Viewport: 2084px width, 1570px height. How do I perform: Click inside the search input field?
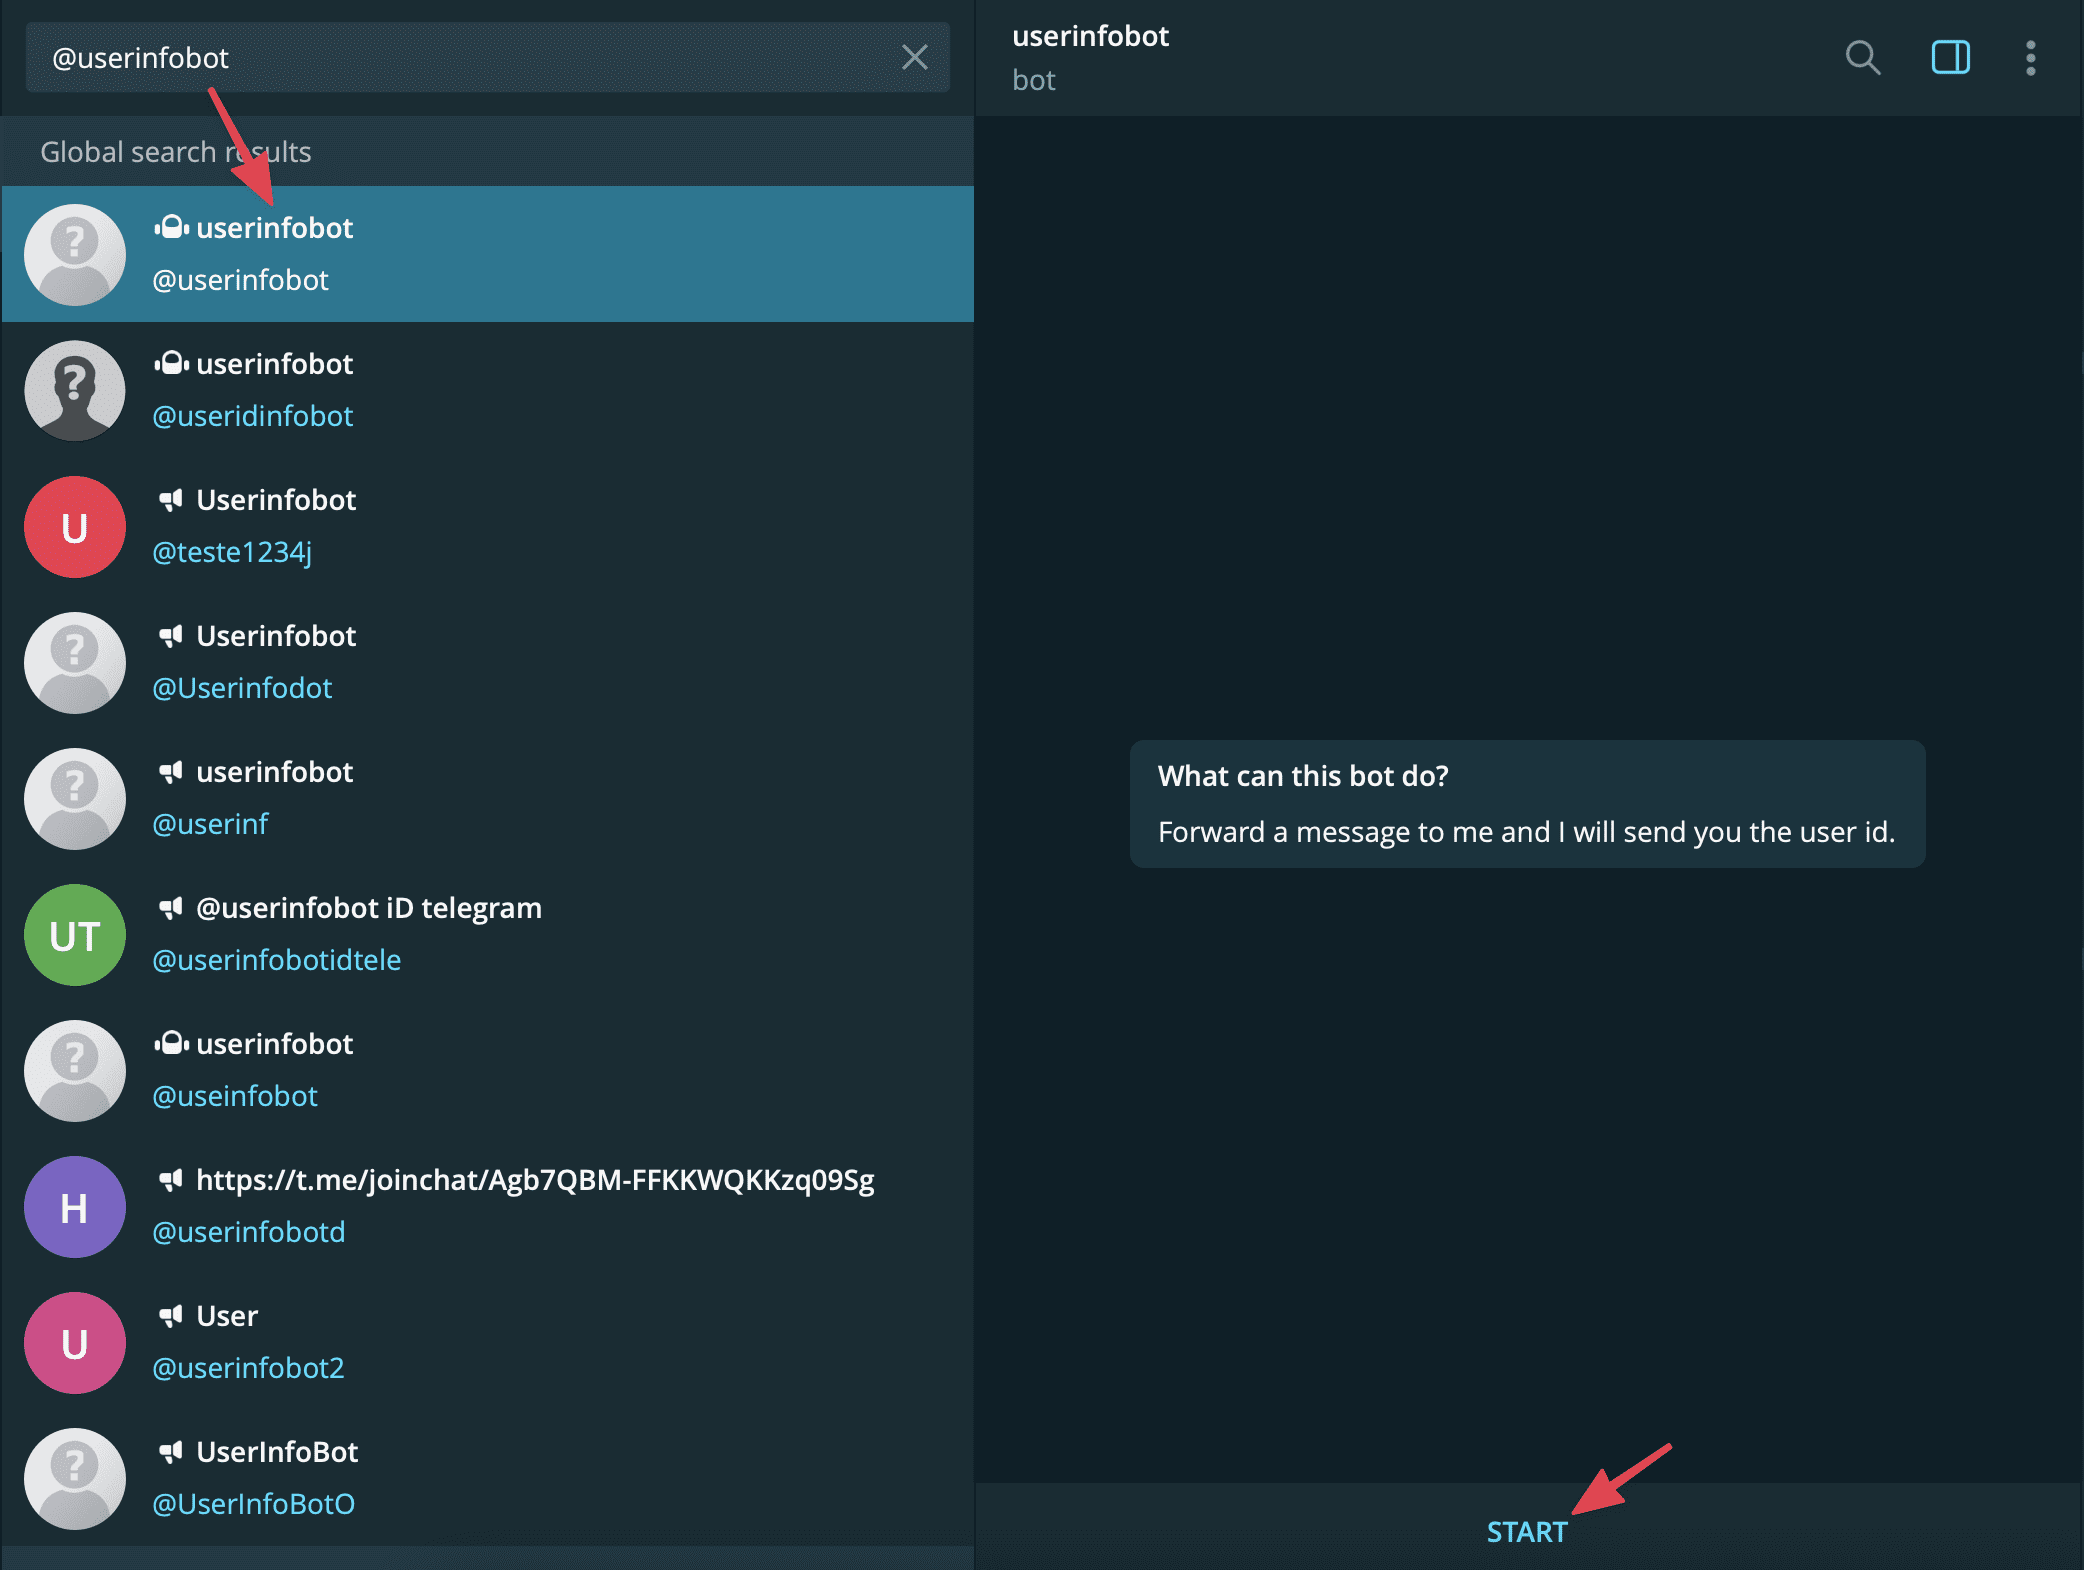tap(450, 57)
